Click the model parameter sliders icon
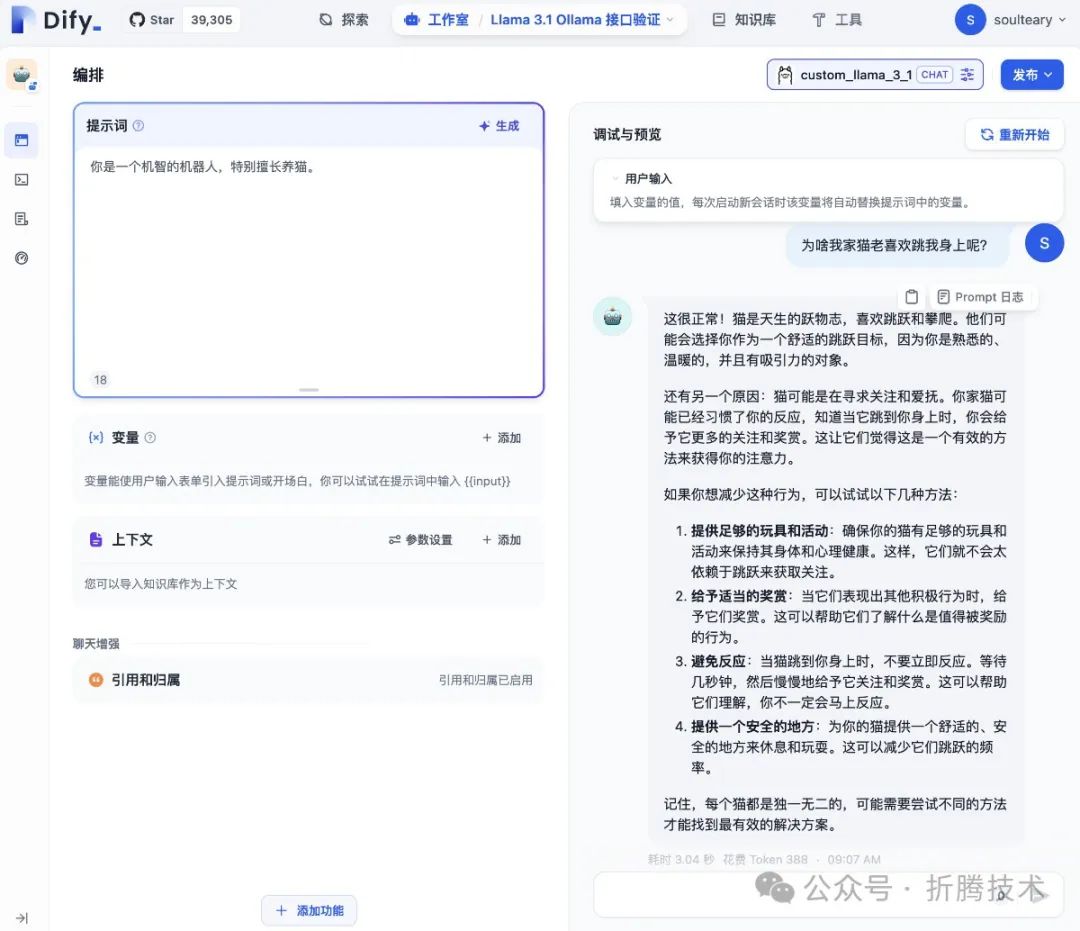Screen dimensions: 1080x931 tap(968, 74)
